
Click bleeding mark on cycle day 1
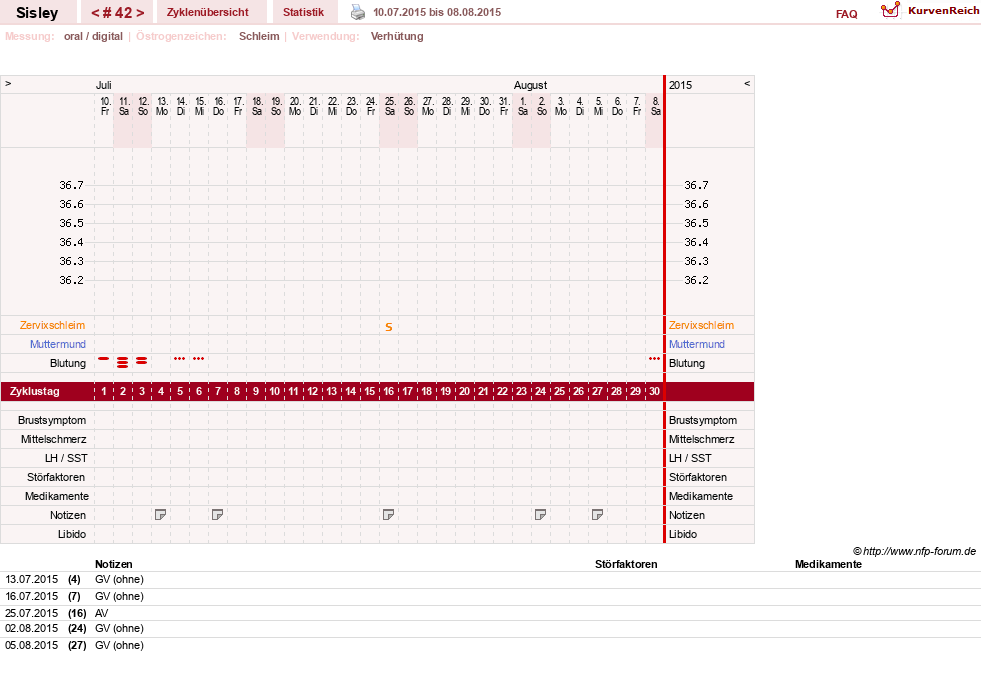(104, 359)
